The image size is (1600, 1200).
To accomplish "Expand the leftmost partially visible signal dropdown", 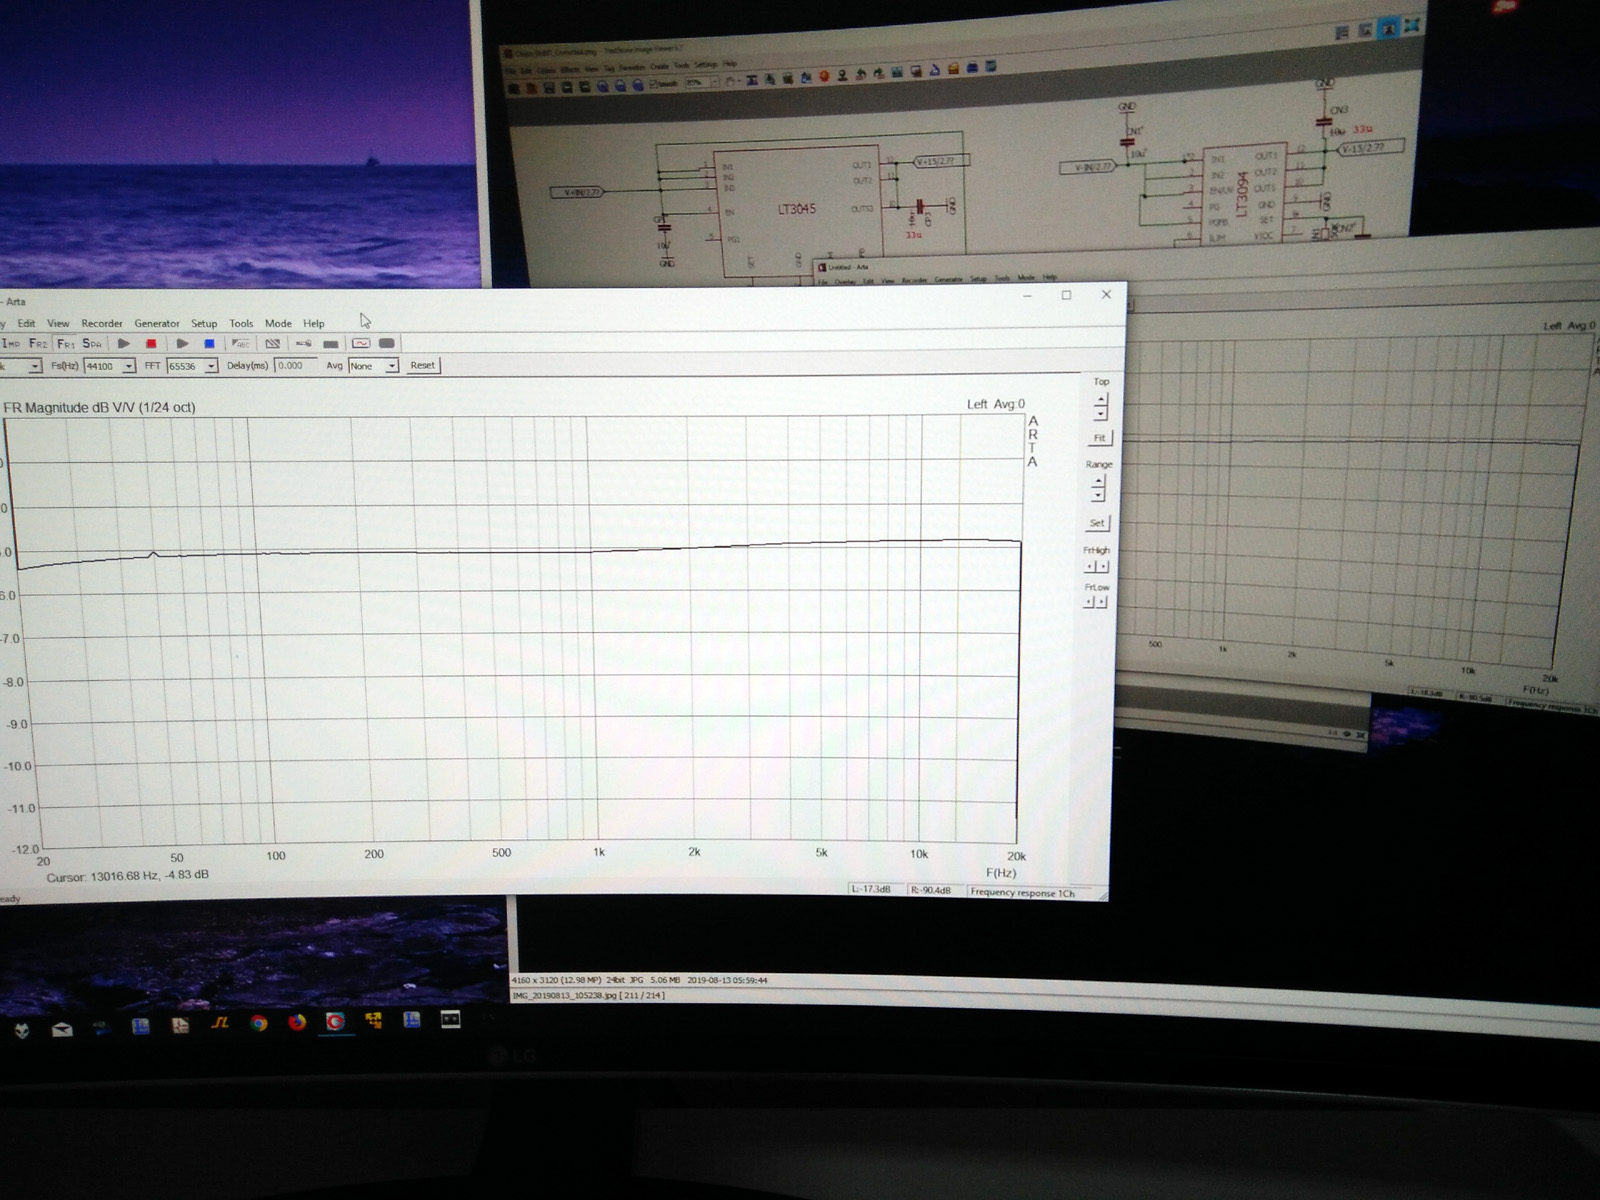I will pos(35,366).
